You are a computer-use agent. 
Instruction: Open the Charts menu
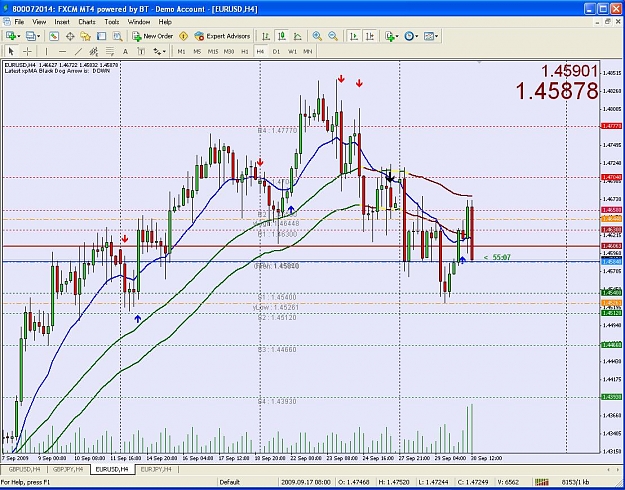[87, 22]
